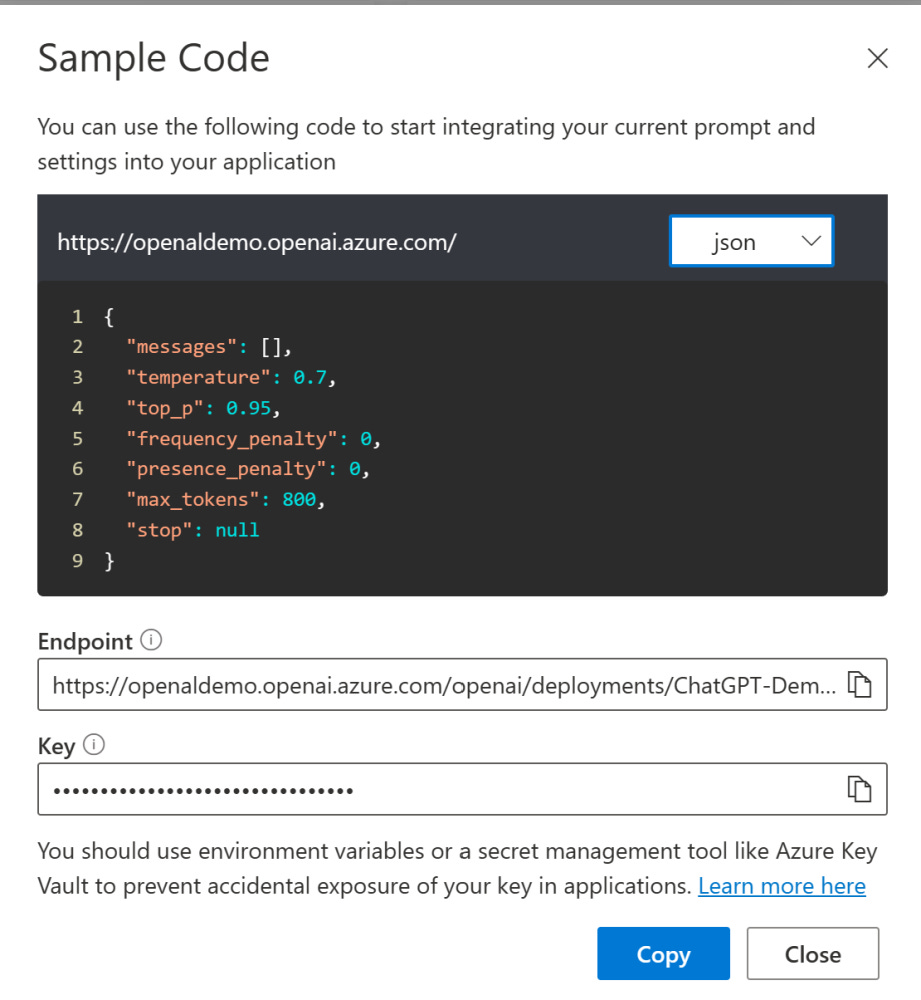The width and height of the screenshot is (921, 1000).
Task: Click the masked Key input field
Action: tap(440, 789)
